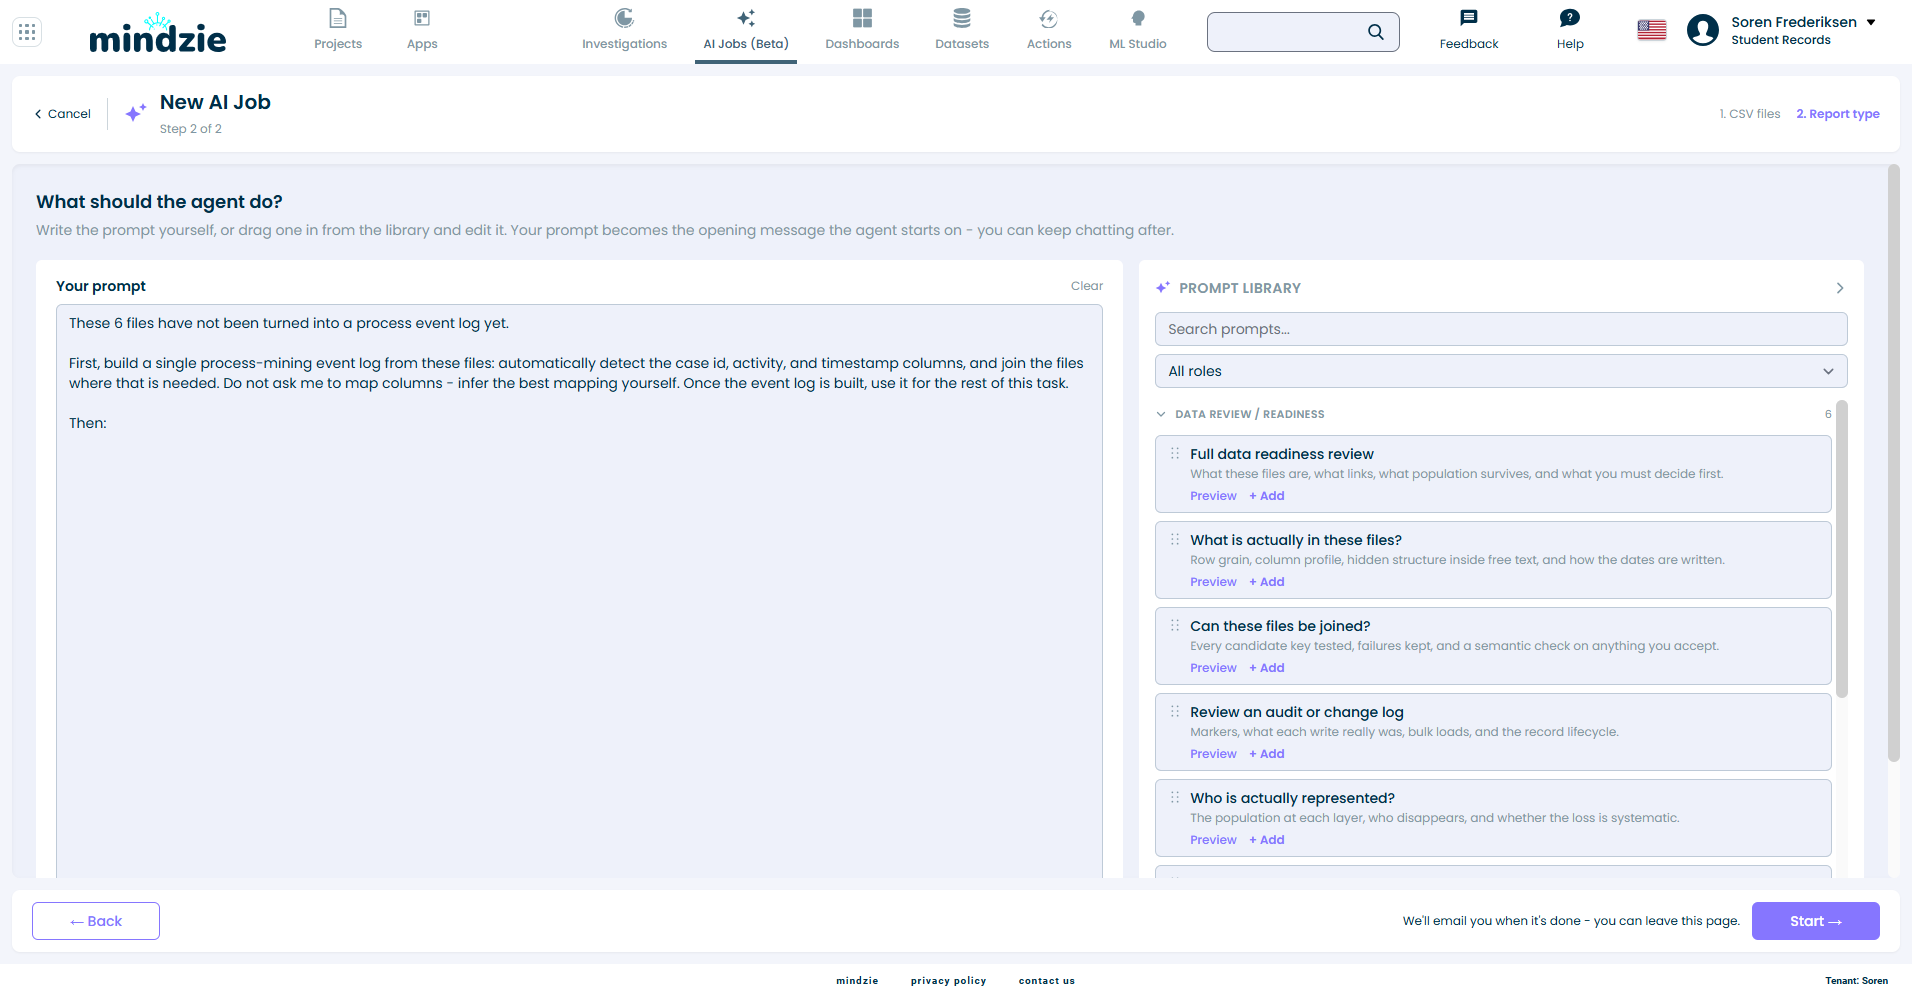The height and width of the screenshot is (996, 1912).
Task: Grab drag handle of What is actually in these files
Action: 1175,540
